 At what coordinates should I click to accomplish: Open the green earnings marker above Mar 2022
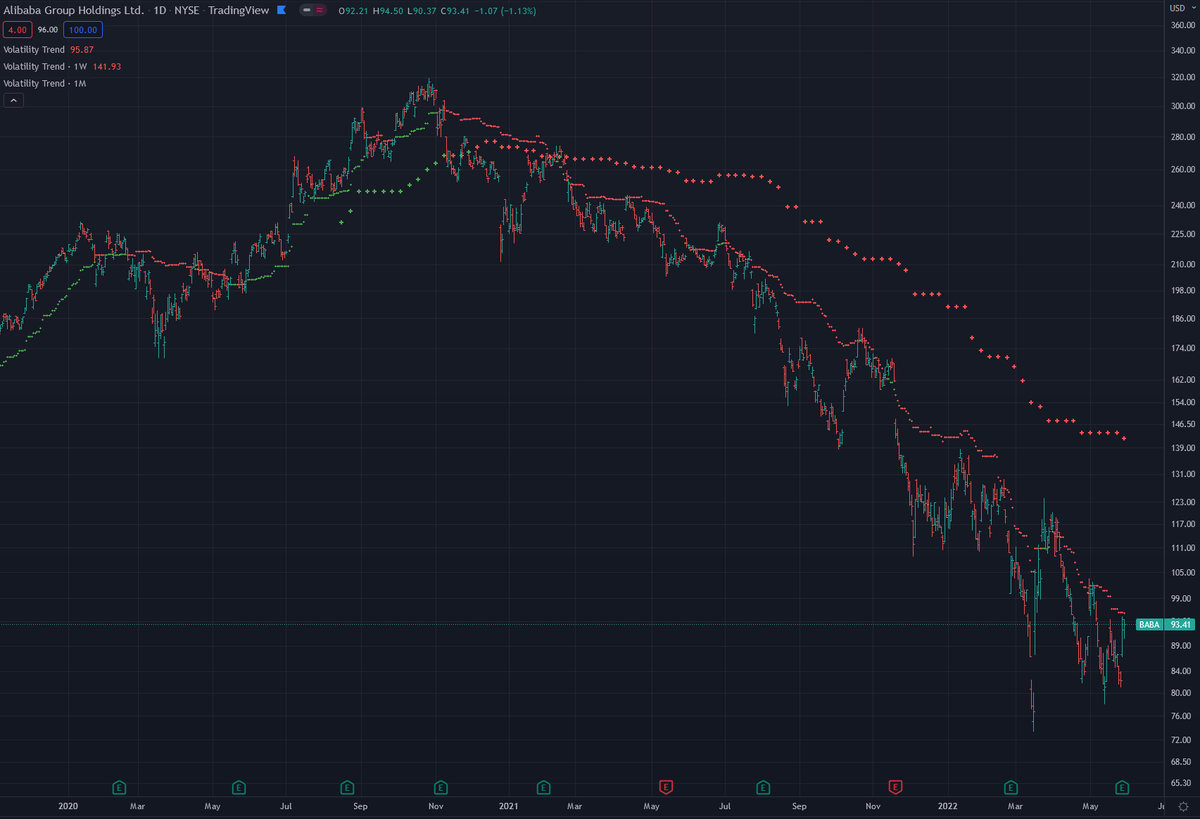[x=1012, y=786]
